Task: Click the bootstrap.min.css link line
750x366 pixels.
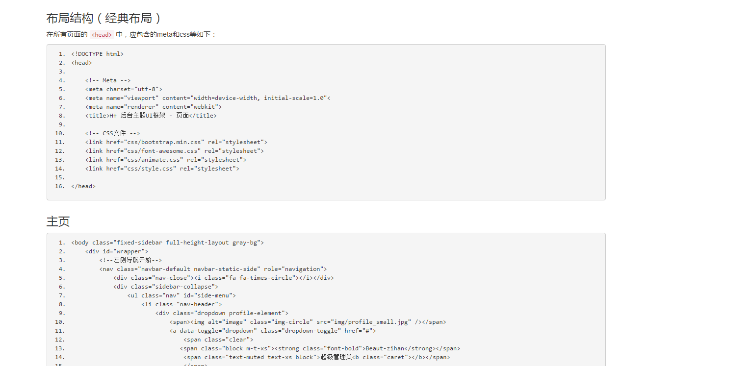Action: point(176,142)
